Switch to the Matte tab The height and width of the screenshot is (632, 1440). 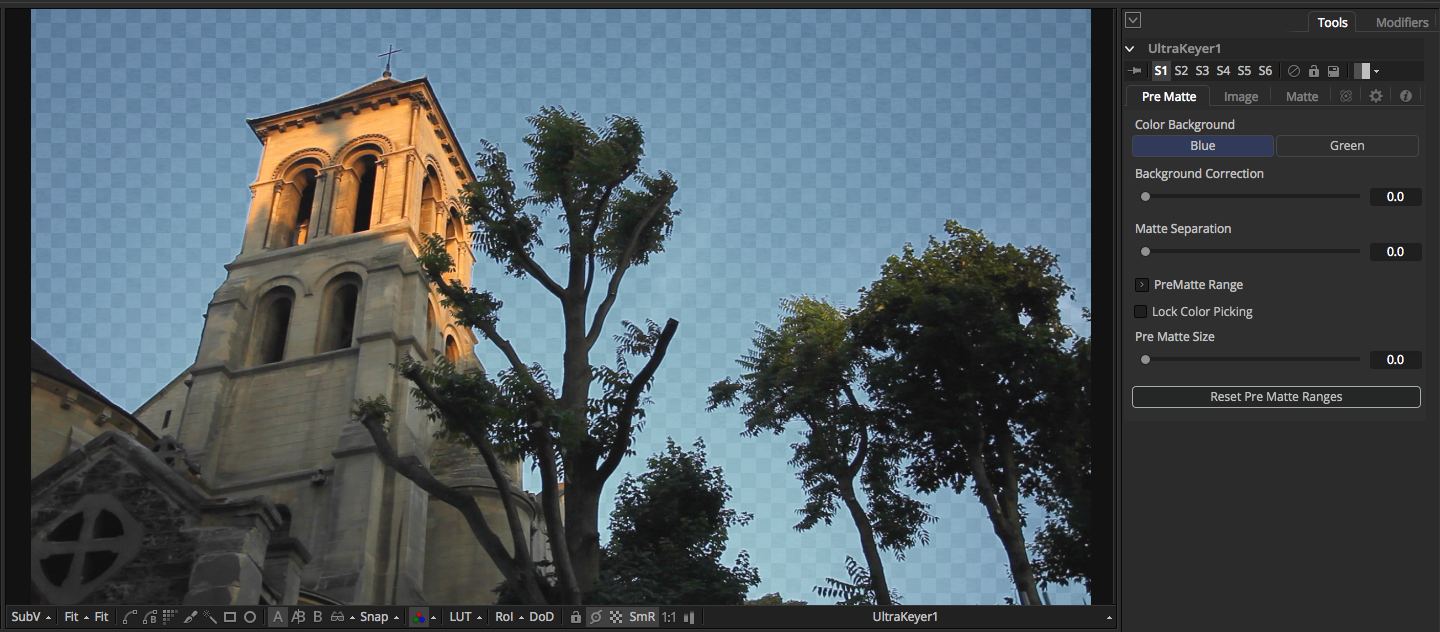1301,96
